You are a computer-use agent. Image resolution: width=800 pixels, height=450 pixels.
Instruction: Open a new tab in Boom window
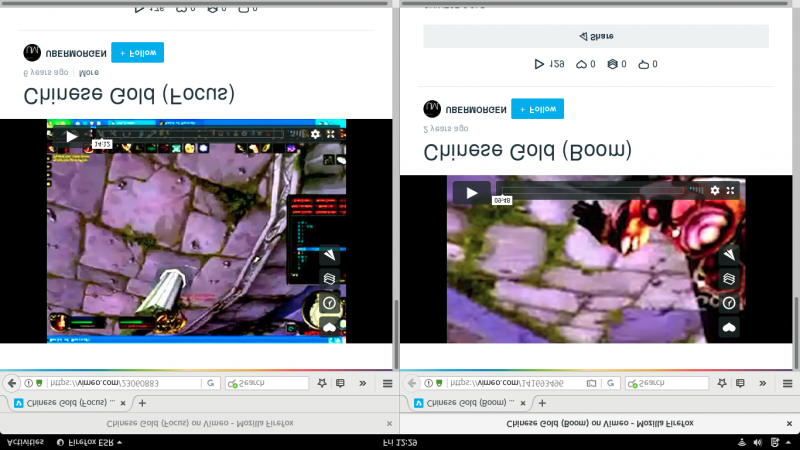click(x=542, y=403)
